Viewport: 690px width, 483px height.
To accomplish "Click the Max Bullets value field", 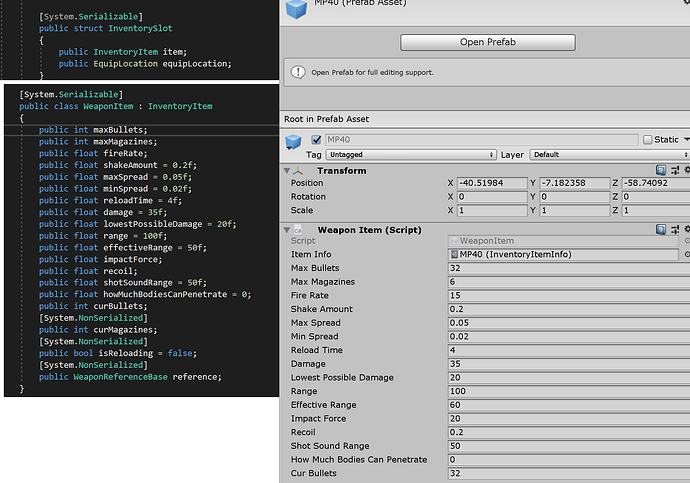I will pos(565,268).
